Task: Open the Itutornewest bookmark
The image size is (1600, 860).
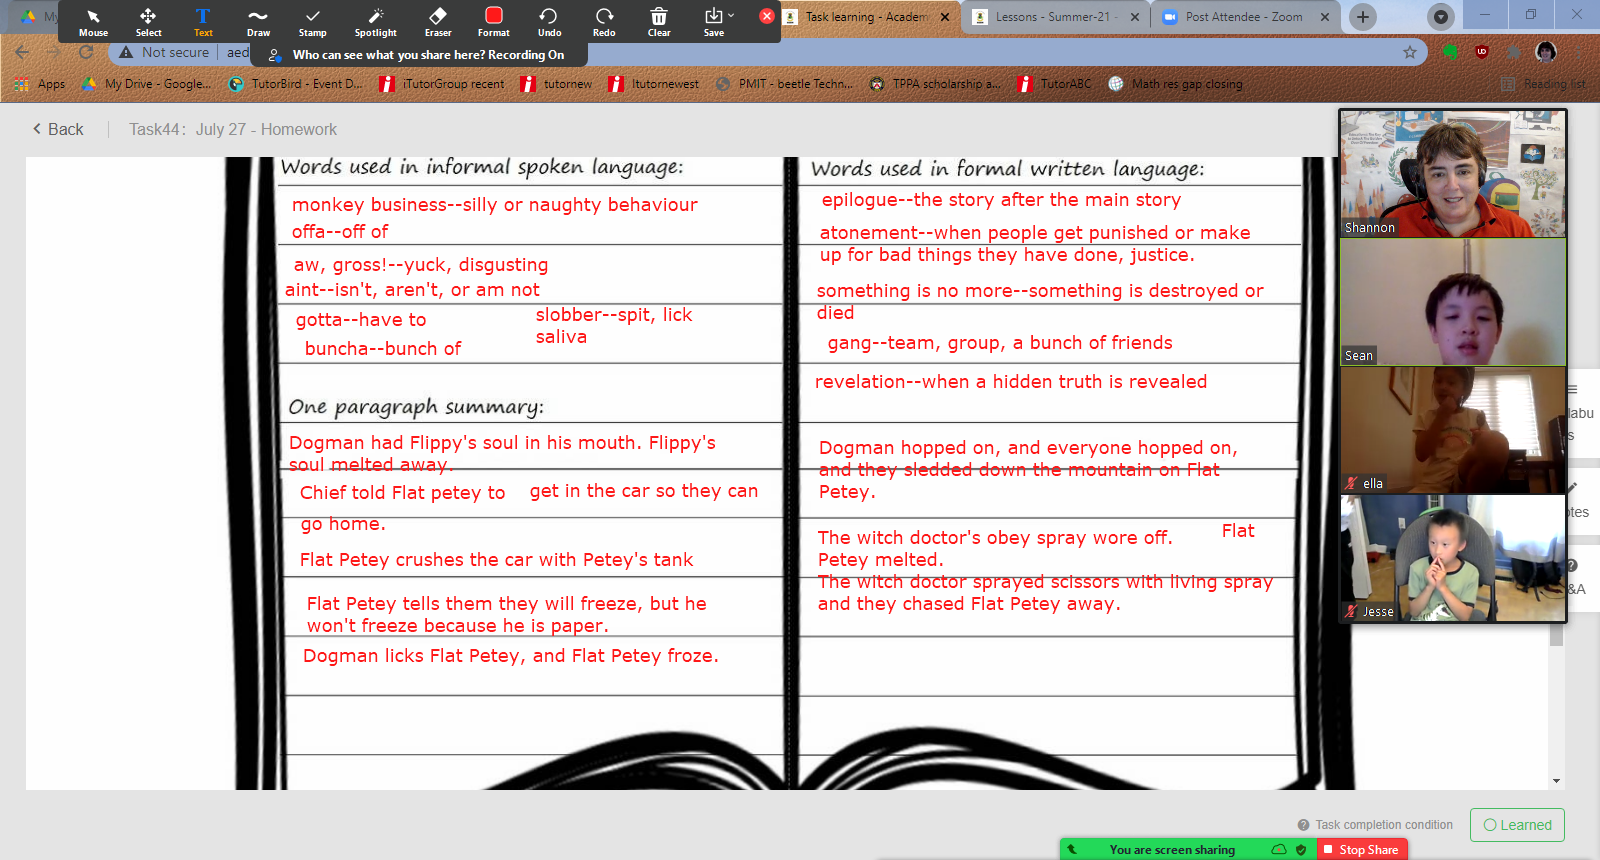Action: [654, 84]
